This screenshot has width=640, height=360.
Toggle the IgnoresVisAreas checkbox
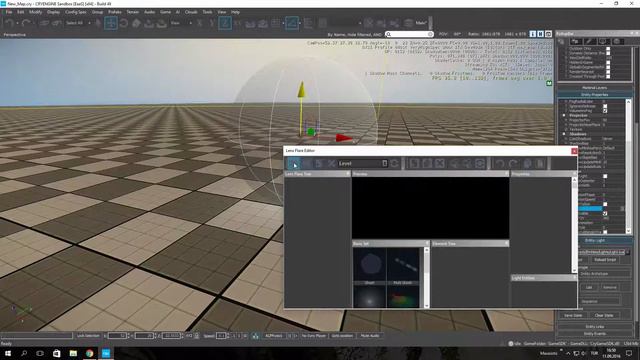tap(605, 106)
